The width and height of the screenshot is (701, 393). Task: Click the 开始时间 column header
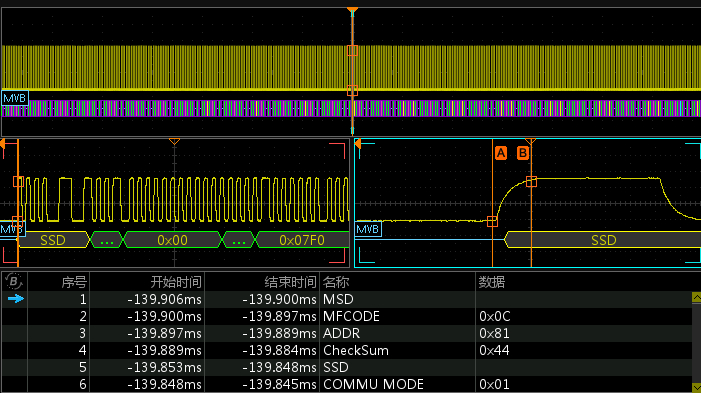tap(176, 282)
